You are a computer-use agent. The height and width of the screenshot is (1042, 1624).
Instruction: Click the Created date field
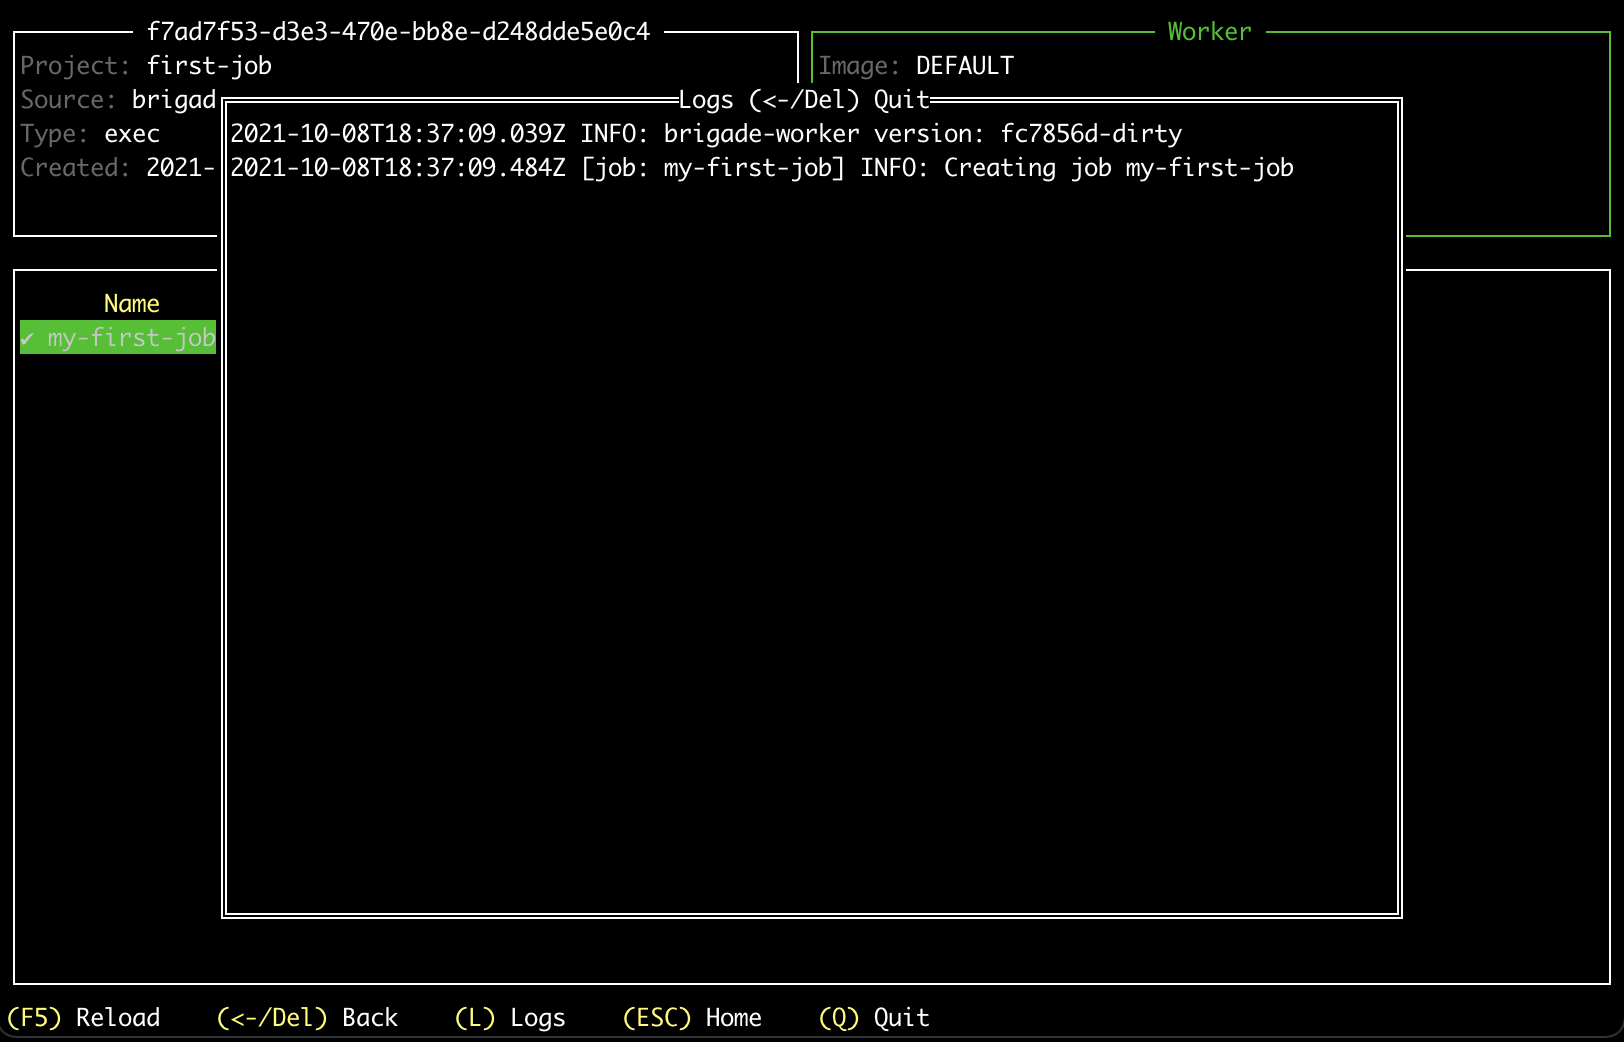tap(118, 167)
